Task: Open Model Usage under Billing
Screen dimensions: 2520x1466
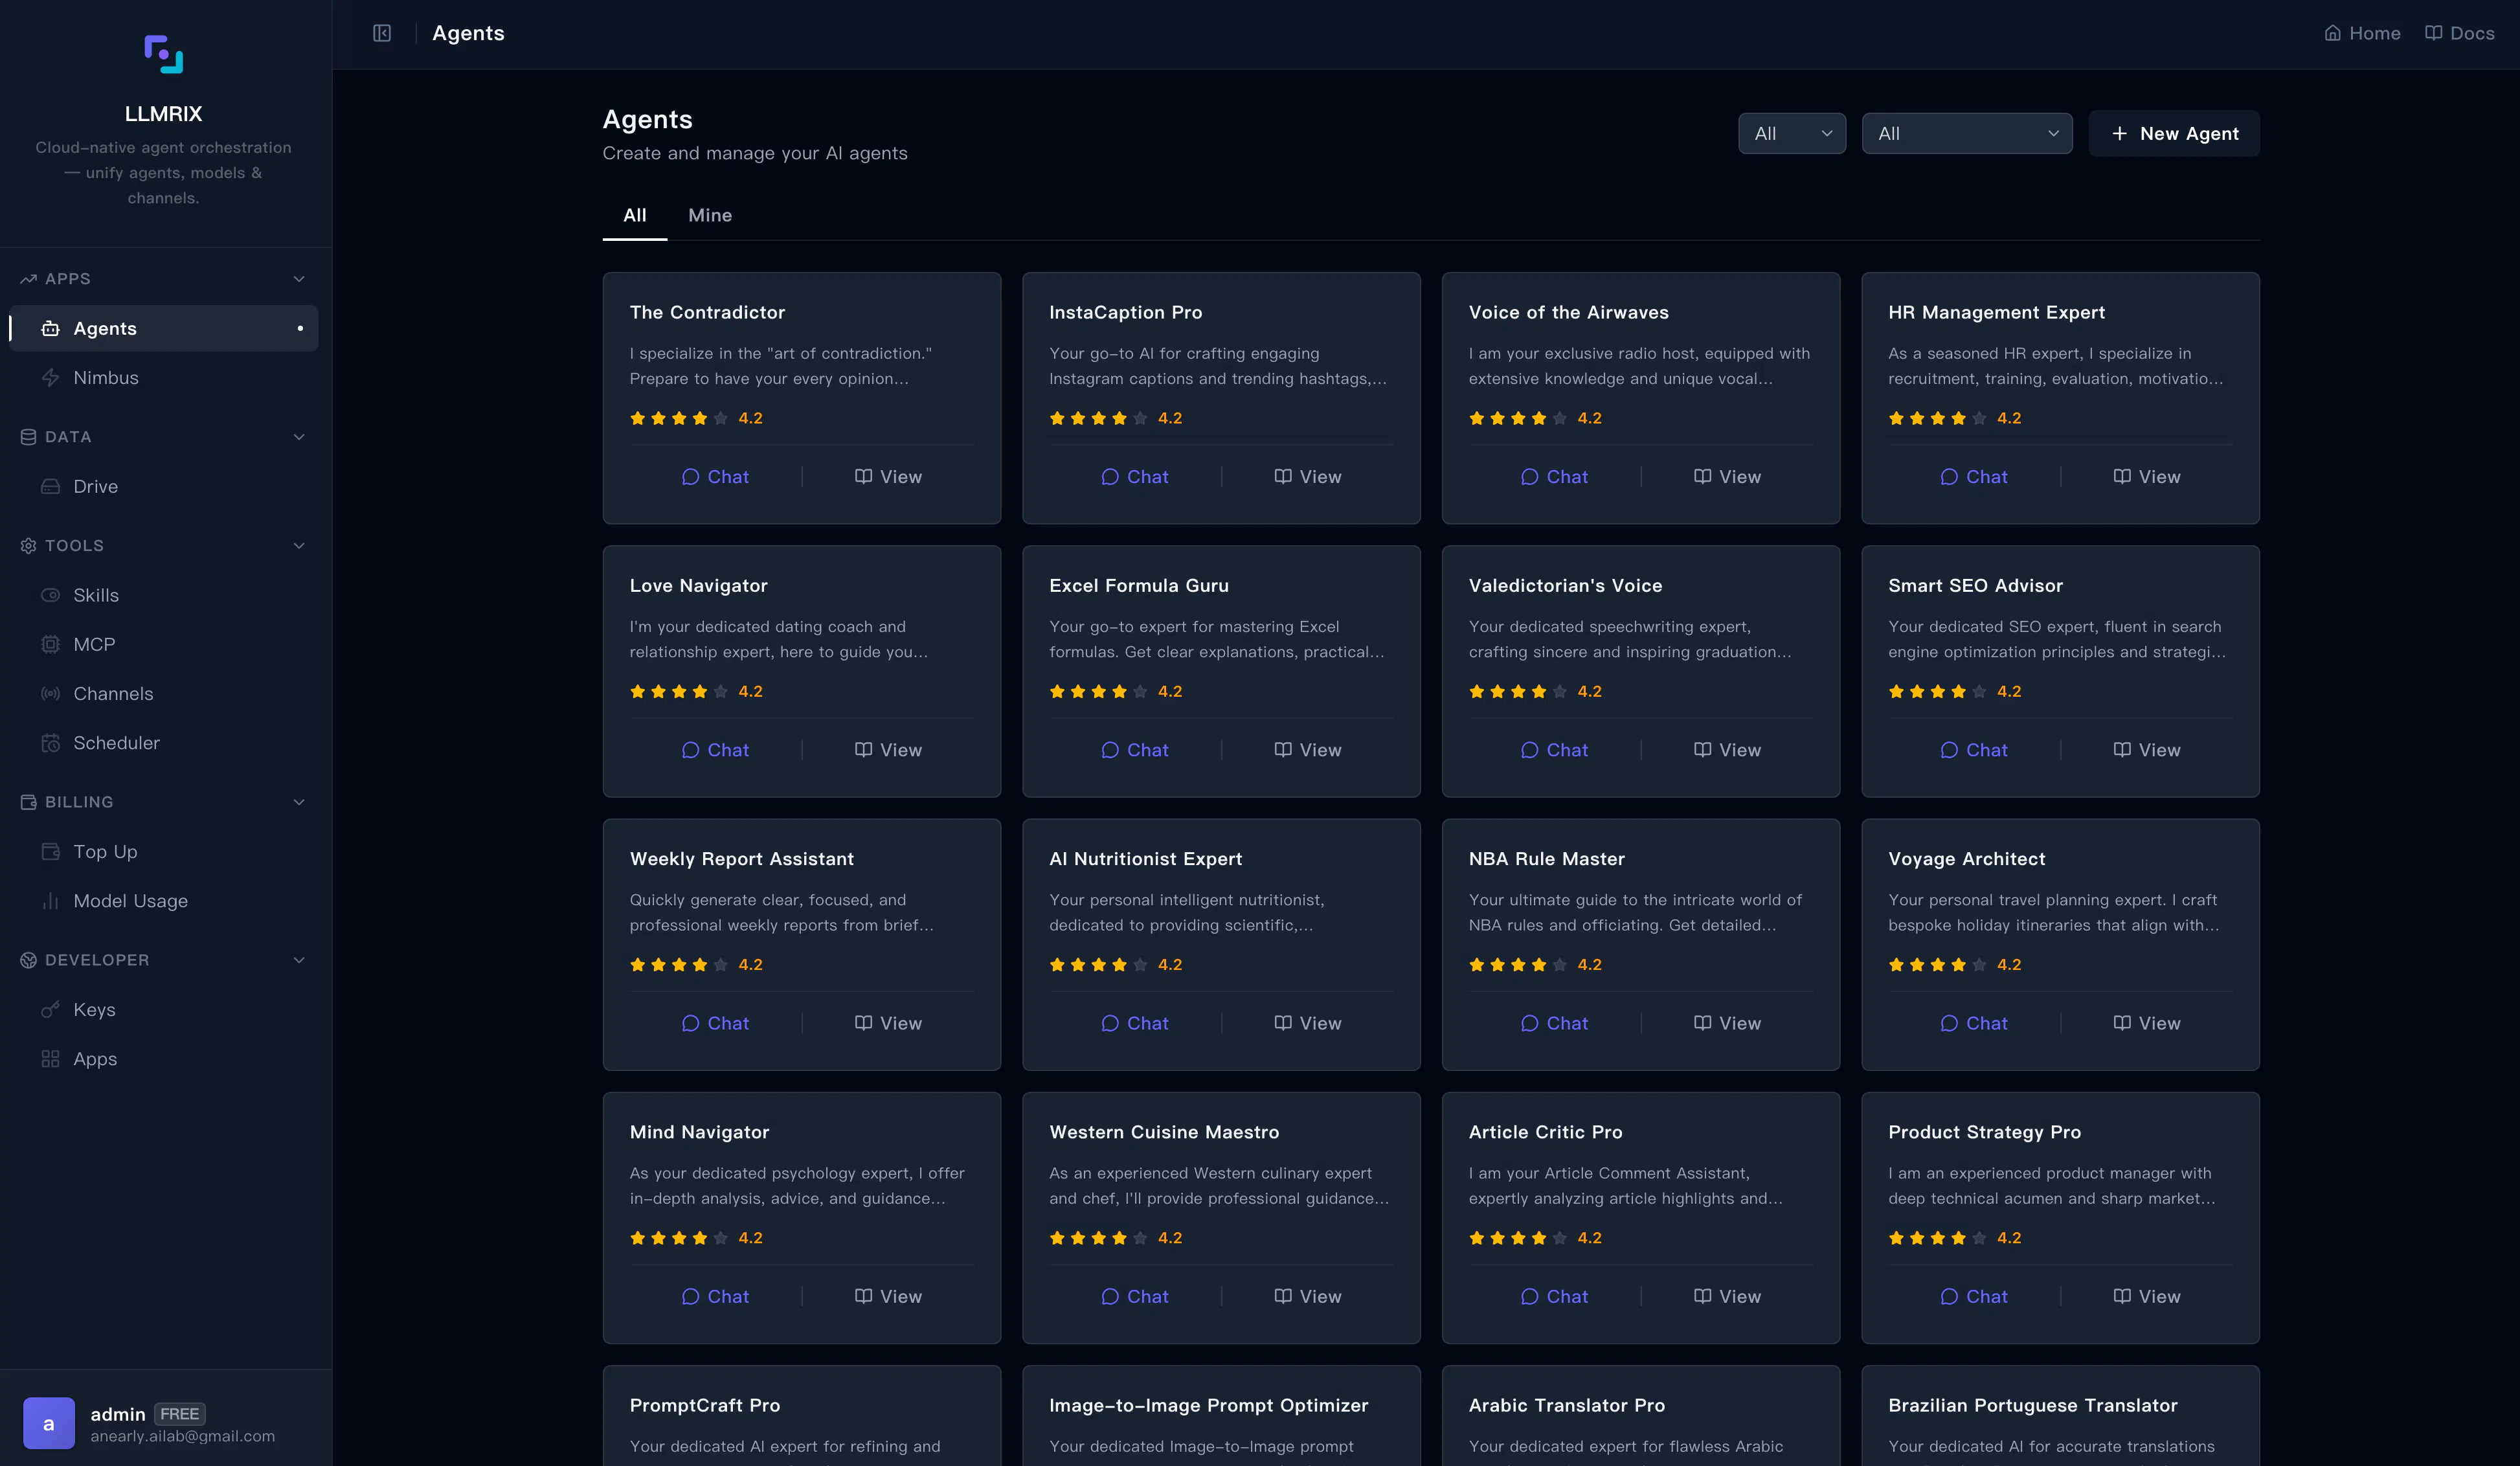Action: tap(164, 900)
